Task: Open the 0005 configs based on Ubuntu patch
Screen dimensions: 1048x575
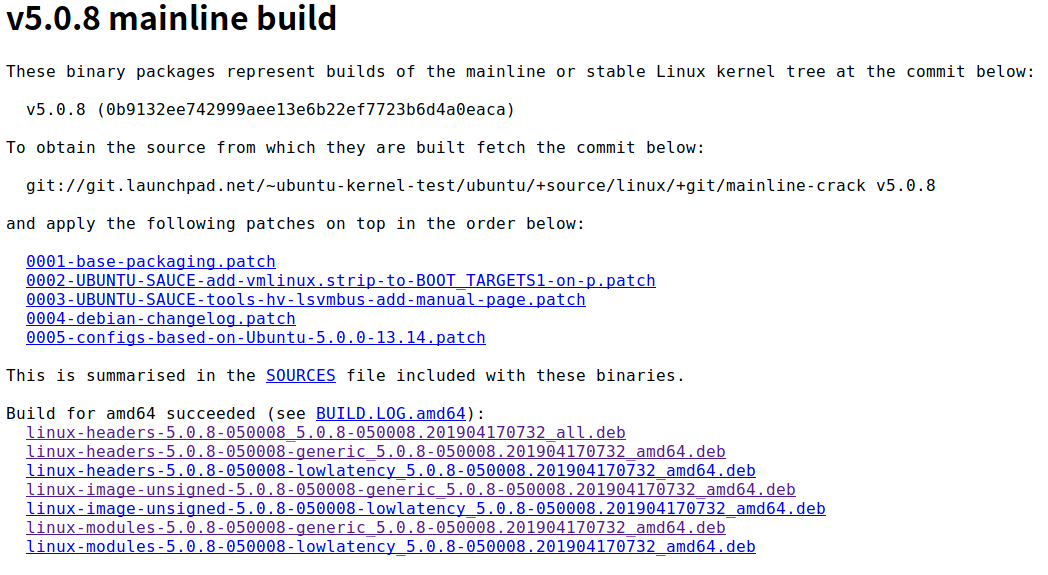Action: click(255, 338)
